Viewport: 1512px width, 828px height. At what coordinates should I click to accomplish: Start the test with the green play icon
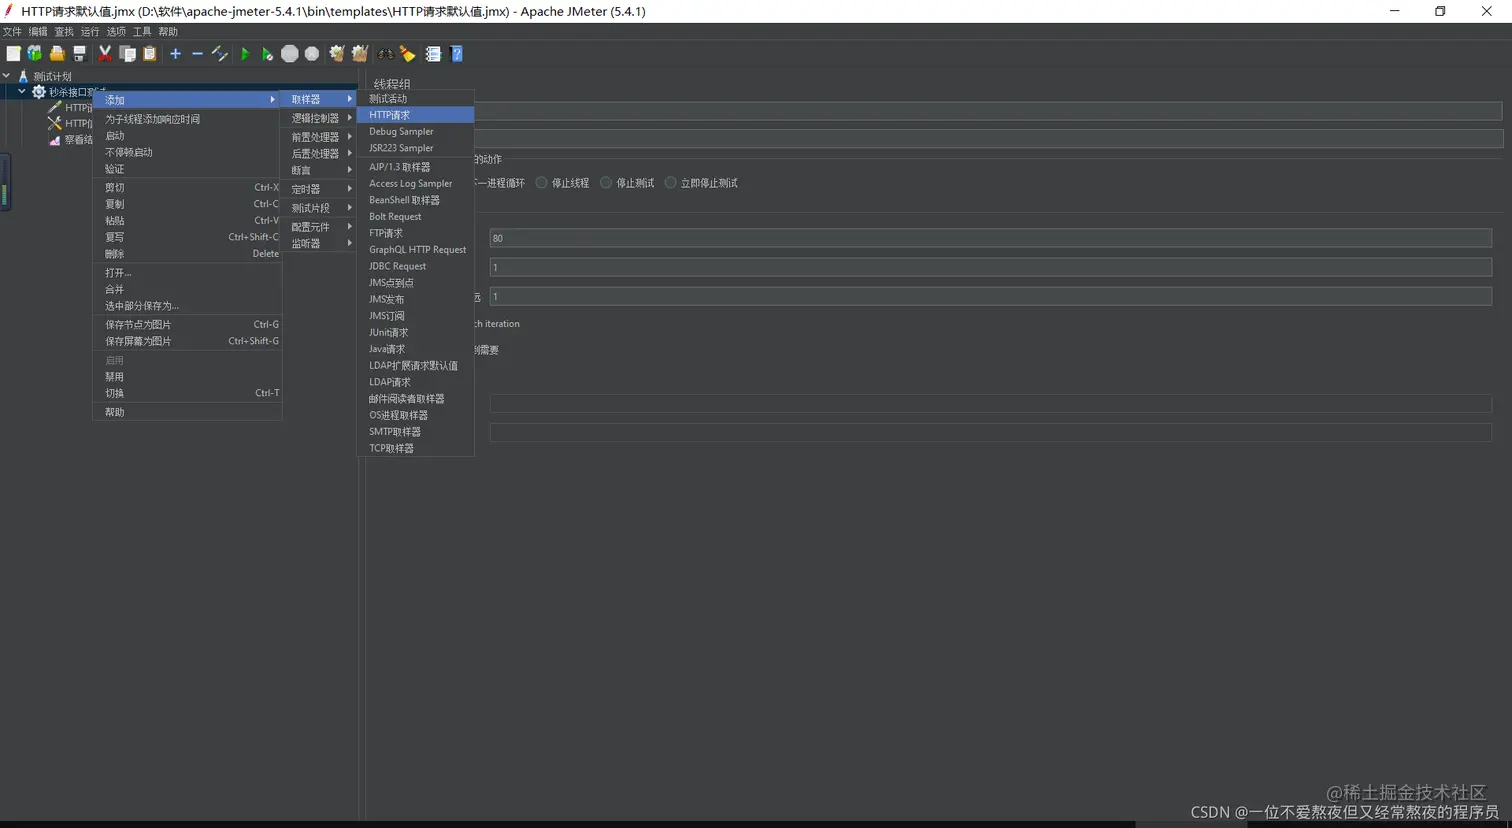pos(245,54)
